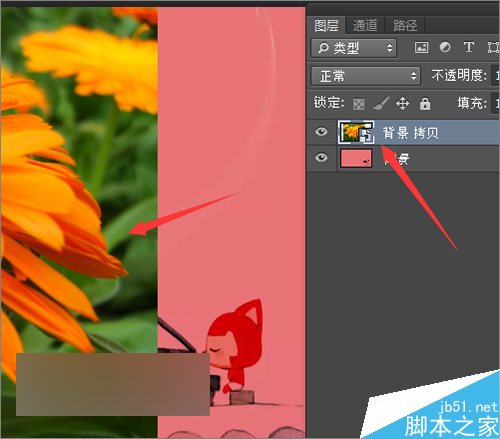This screenshot has height=439, width=500.
Task: Switch to the 图层 (Layers) tab
Action: 326,26
